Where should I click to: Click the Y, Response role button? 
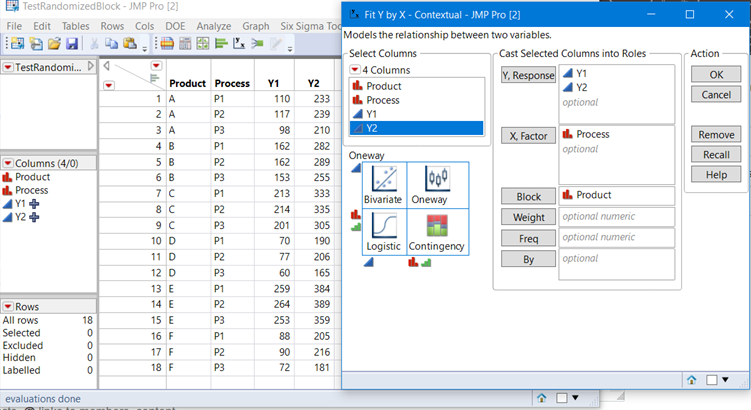pos(528,75)
